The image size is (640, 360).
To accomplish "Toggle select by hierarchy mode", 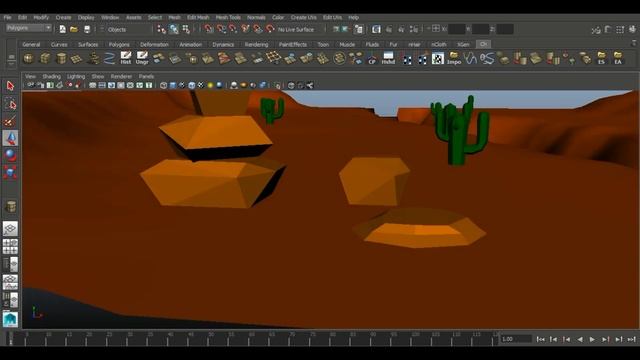I will 162,29.
